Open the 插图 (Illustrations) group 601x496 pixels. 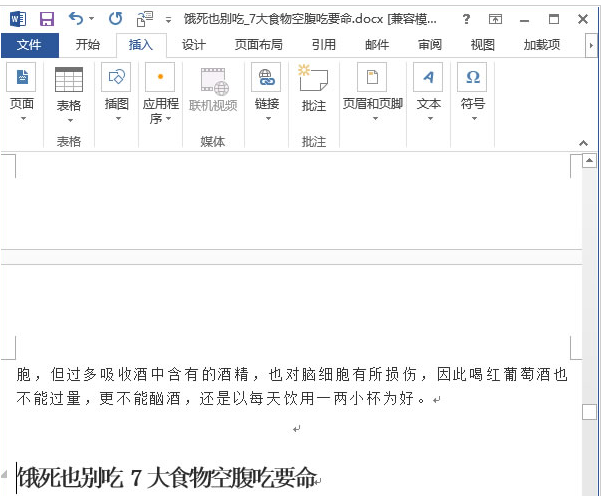tap(117, 92)
